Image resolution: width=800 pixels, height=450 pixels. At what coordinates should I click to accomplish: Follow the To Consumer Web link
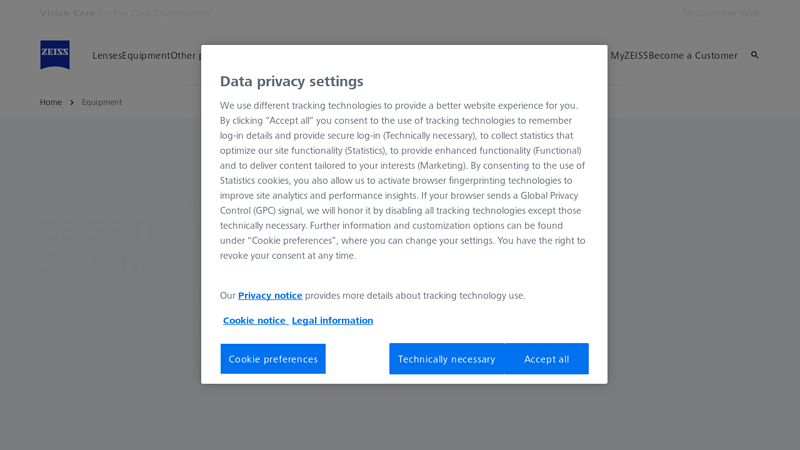[720, 13]
